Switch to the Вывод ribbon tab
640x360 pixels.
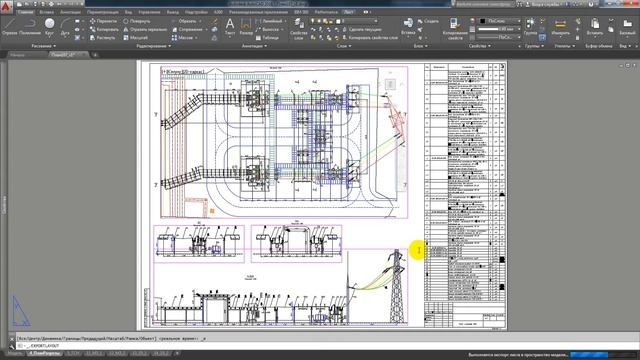[173, 12]
